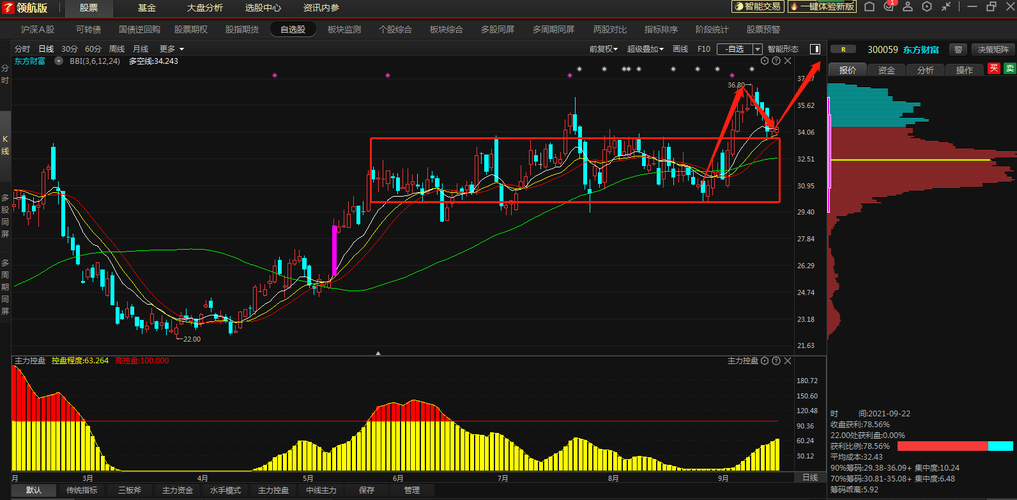Open main chart help question icon

point(776,61)
